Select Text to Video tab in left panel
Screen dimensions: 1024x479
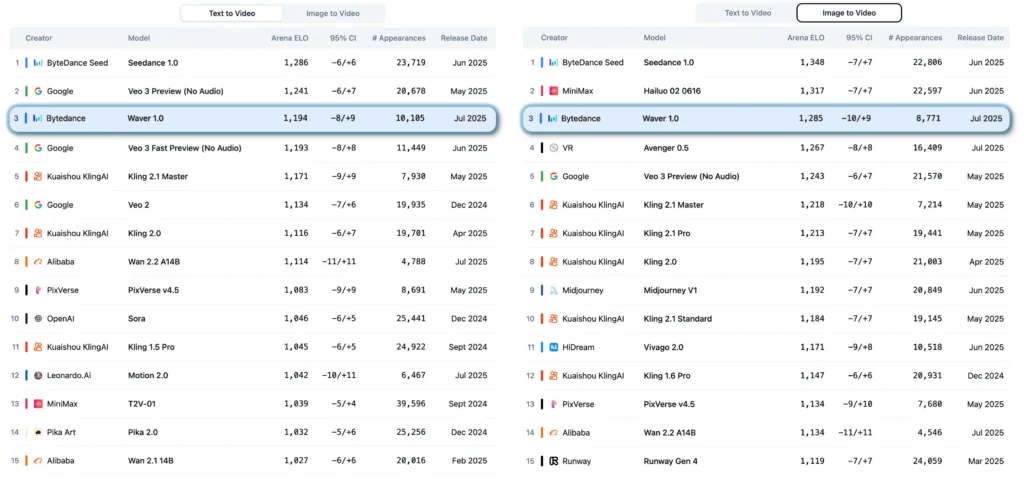[x=230, y=13]
